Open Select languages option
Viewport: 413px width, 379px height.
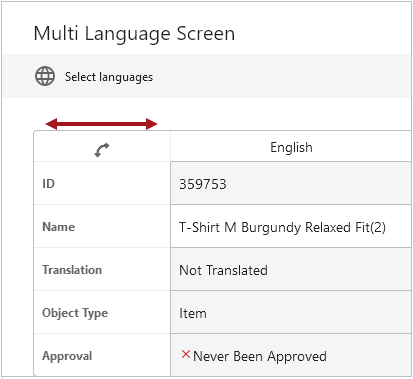tap(109, 77)
